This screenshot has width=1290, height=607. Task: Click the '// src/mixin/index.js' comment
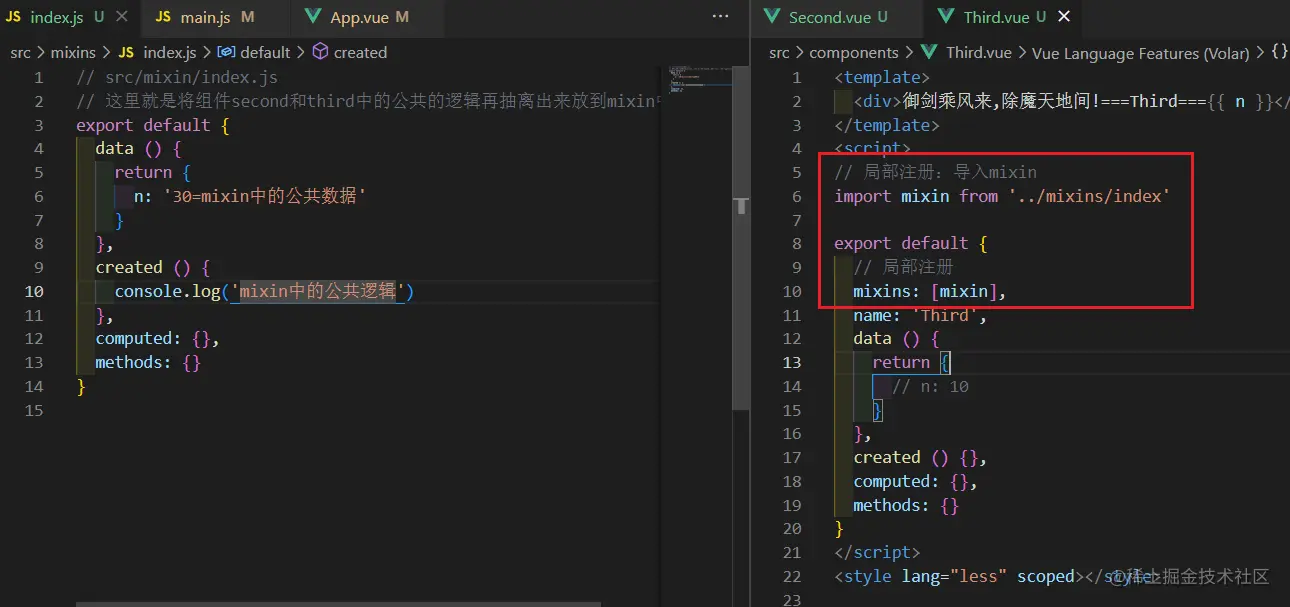pos(177,77)
